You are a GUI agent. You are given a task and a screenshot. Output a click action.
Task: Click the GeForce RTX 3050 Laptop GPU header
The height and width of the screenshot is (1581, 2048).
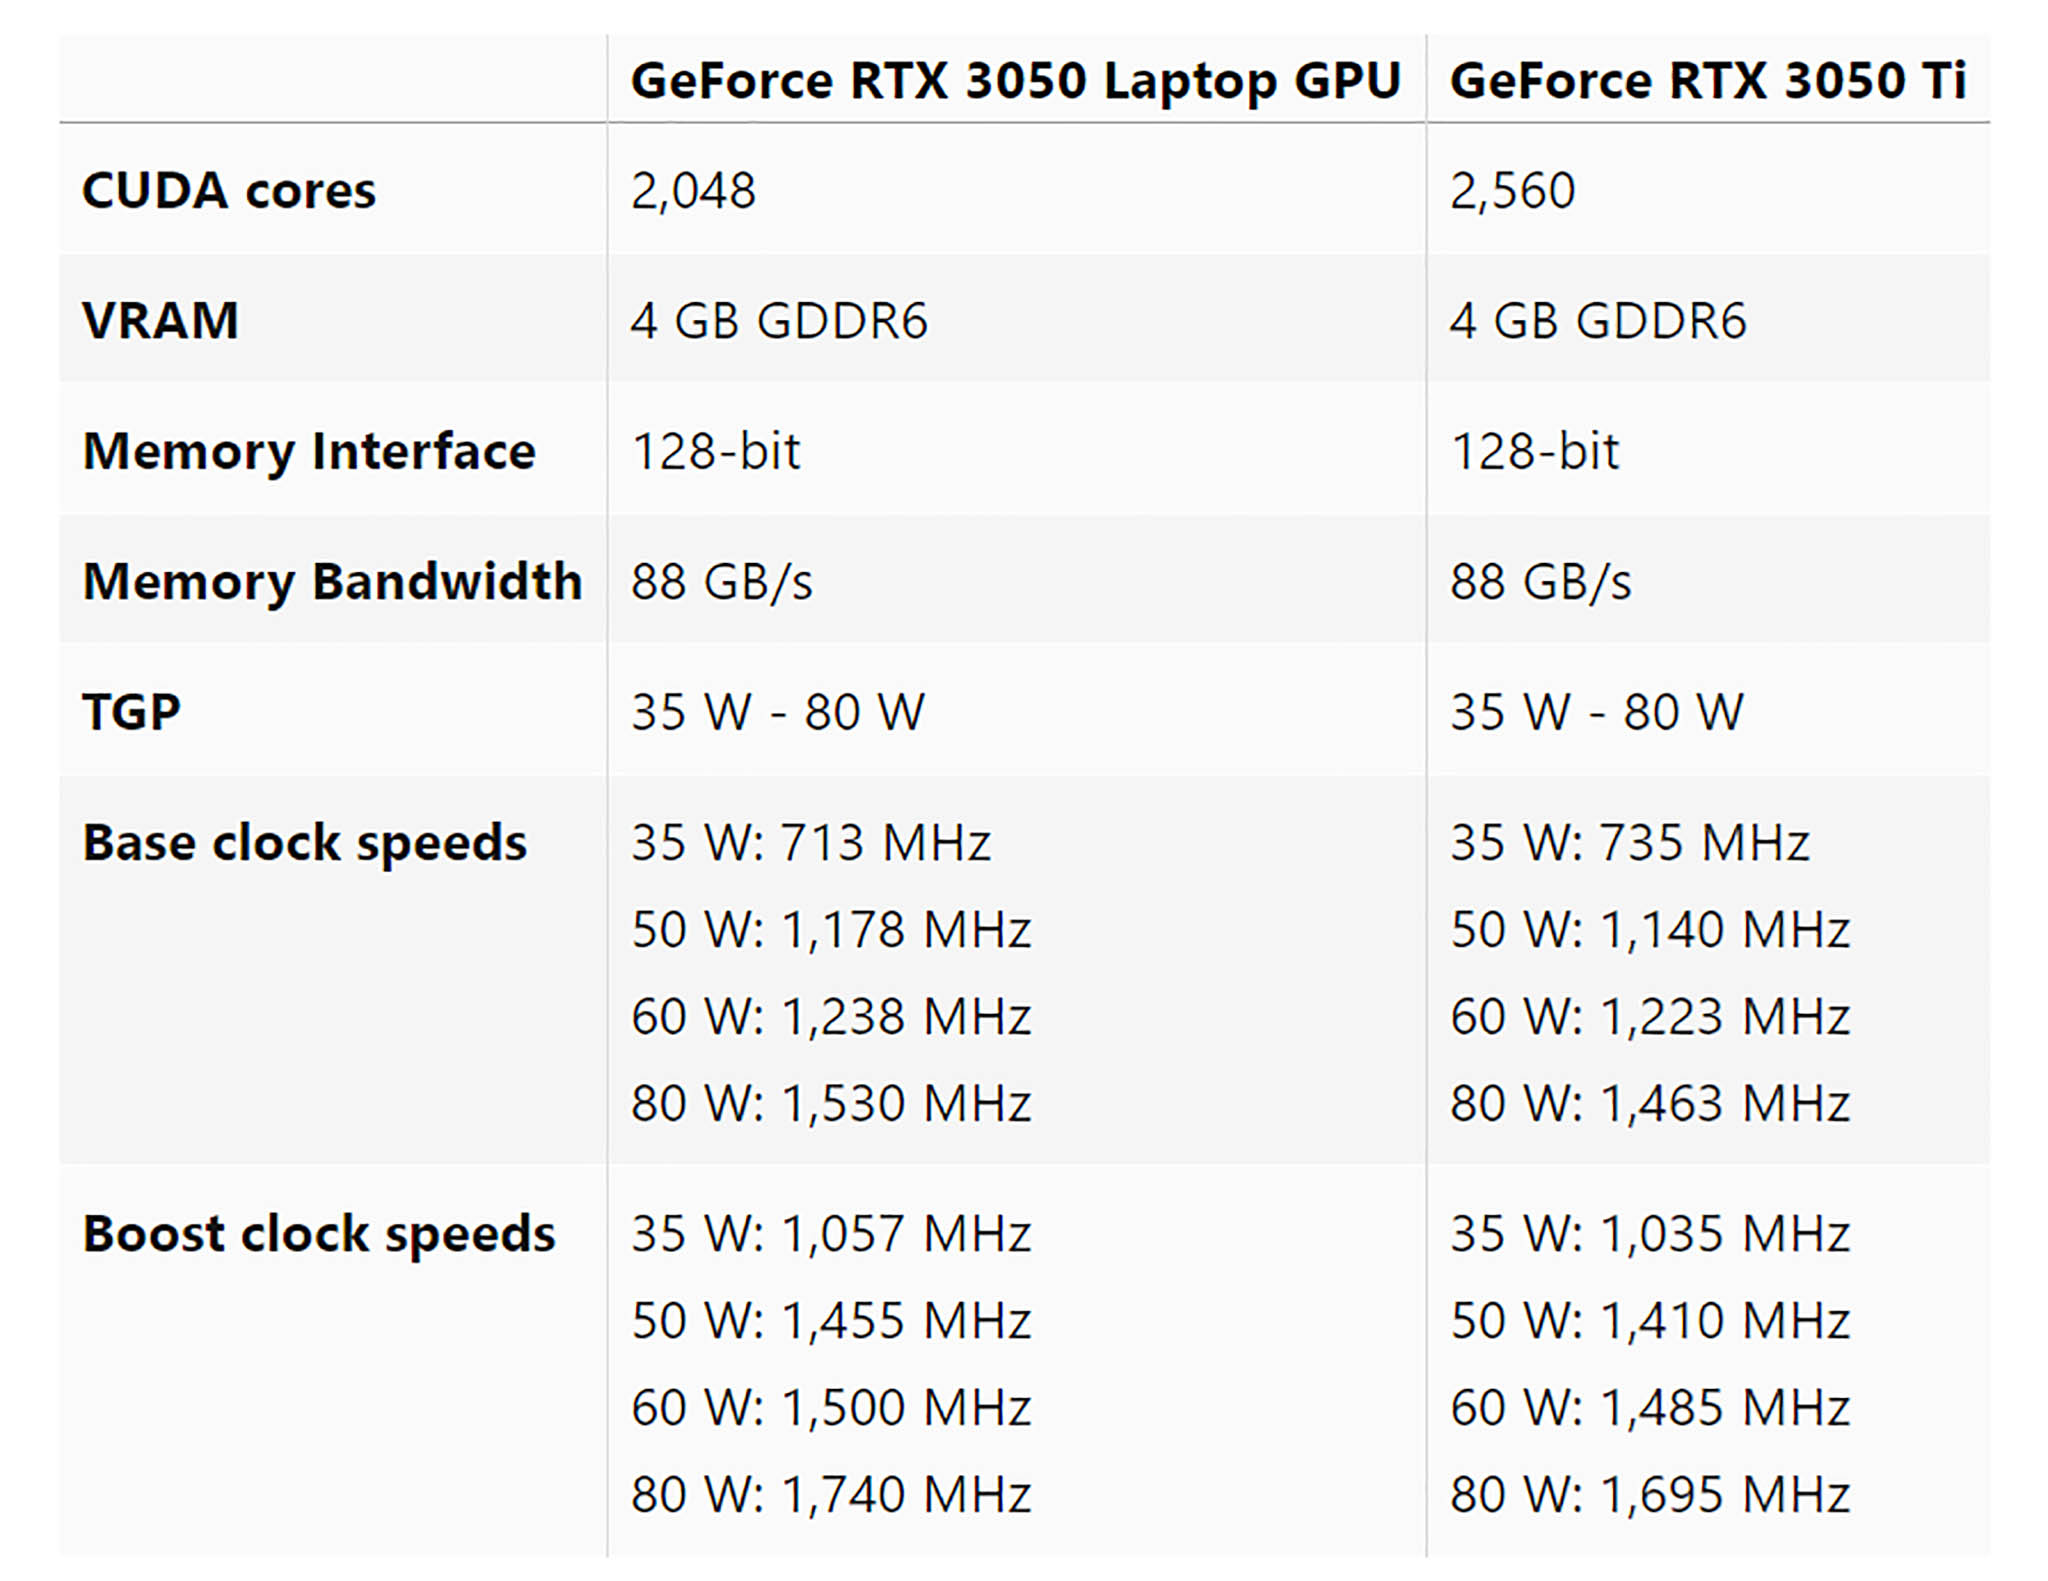click(x=1015, y=80)
